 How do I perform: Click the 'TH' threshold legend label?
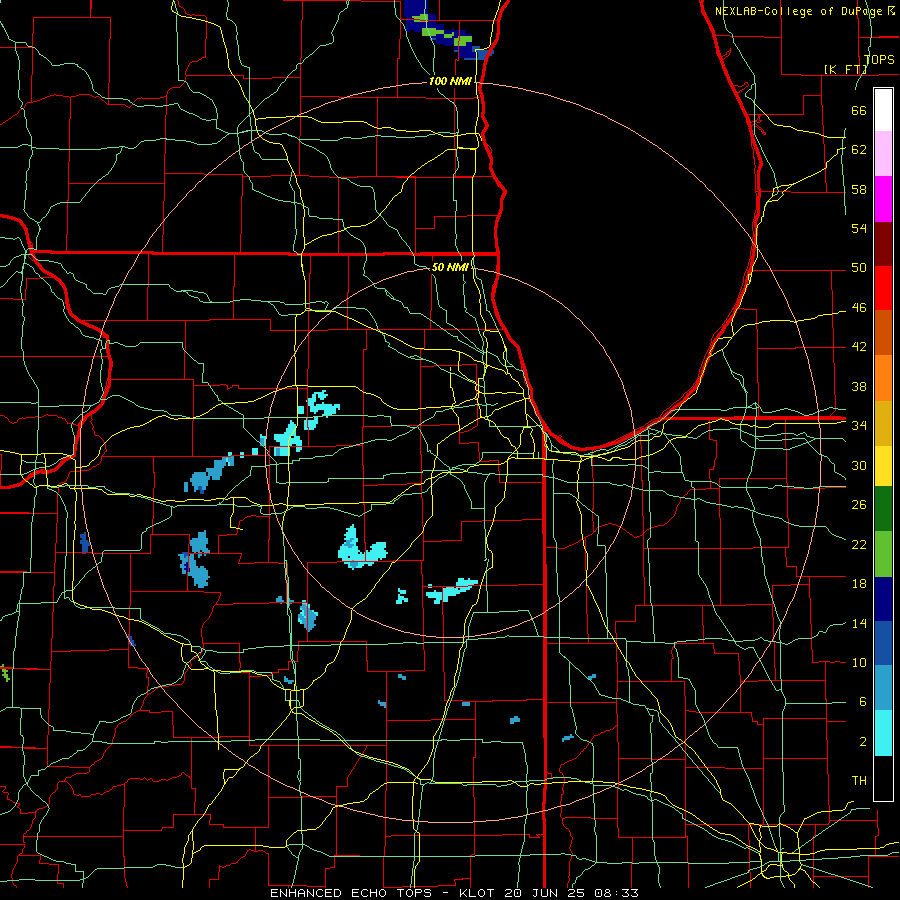[859, 781]
